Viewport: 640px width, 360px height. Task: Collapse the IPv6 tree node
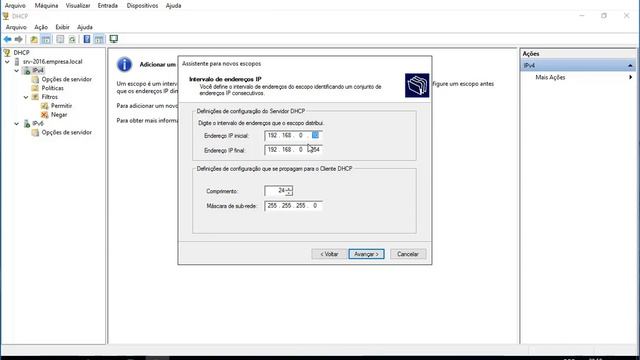pos(17,124)
